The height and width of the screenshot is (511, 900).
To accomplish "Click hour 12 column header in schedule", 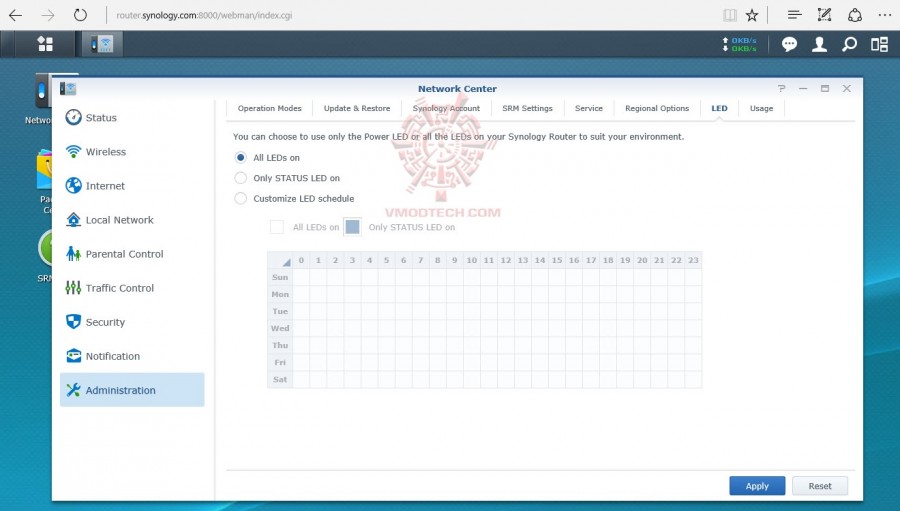I will (x=506, y=260).
